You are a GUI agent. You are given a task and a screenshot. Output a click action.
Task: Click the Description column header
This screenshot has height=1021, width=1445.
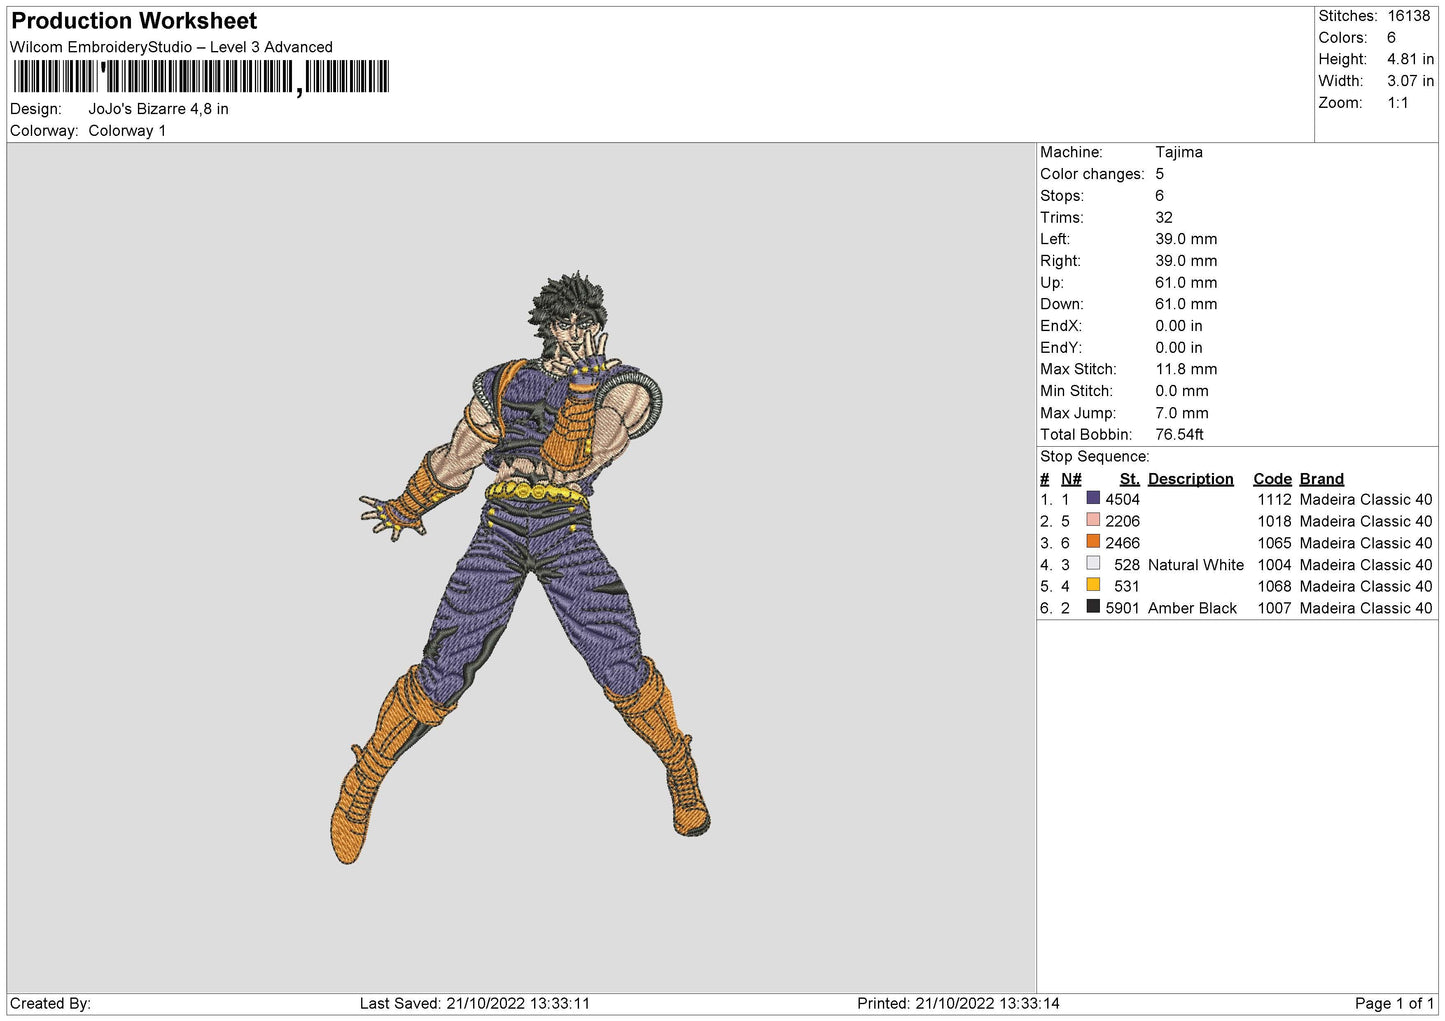1191,479
